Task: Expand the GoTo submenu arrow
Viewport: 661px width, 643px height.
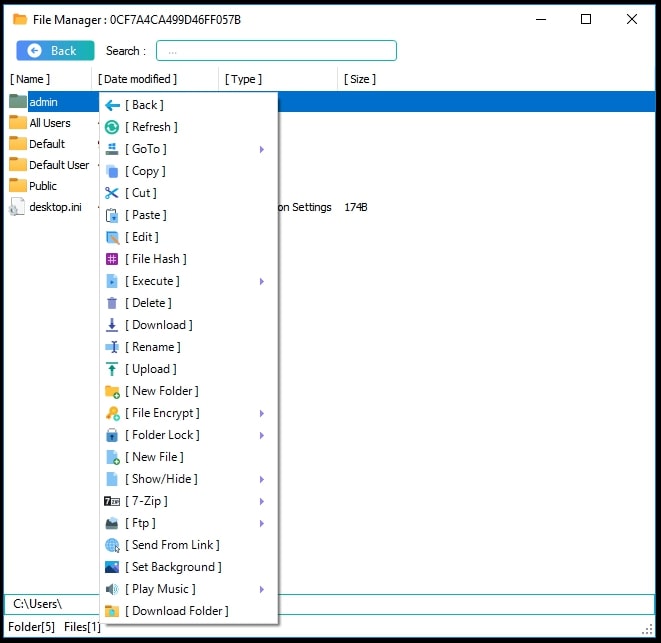Action: [262, 149]
